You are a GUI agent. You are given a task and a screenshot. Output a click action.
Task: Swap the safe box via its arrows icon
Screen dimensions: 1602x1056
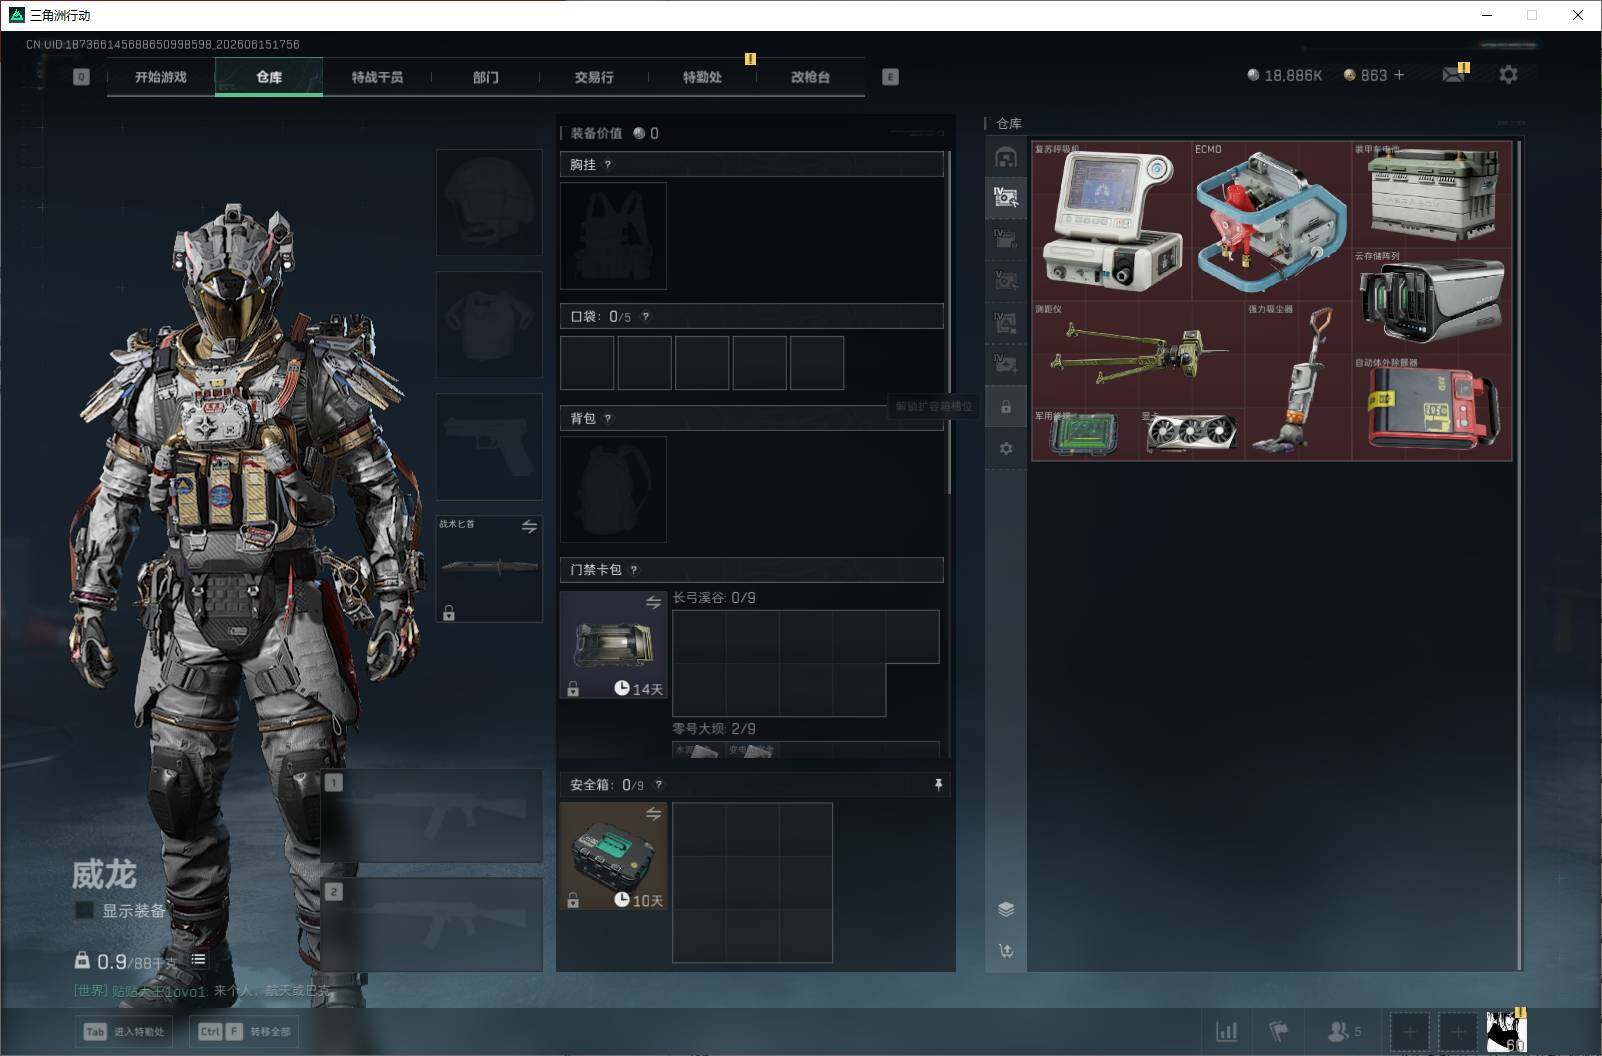click(x=653, y=814)
